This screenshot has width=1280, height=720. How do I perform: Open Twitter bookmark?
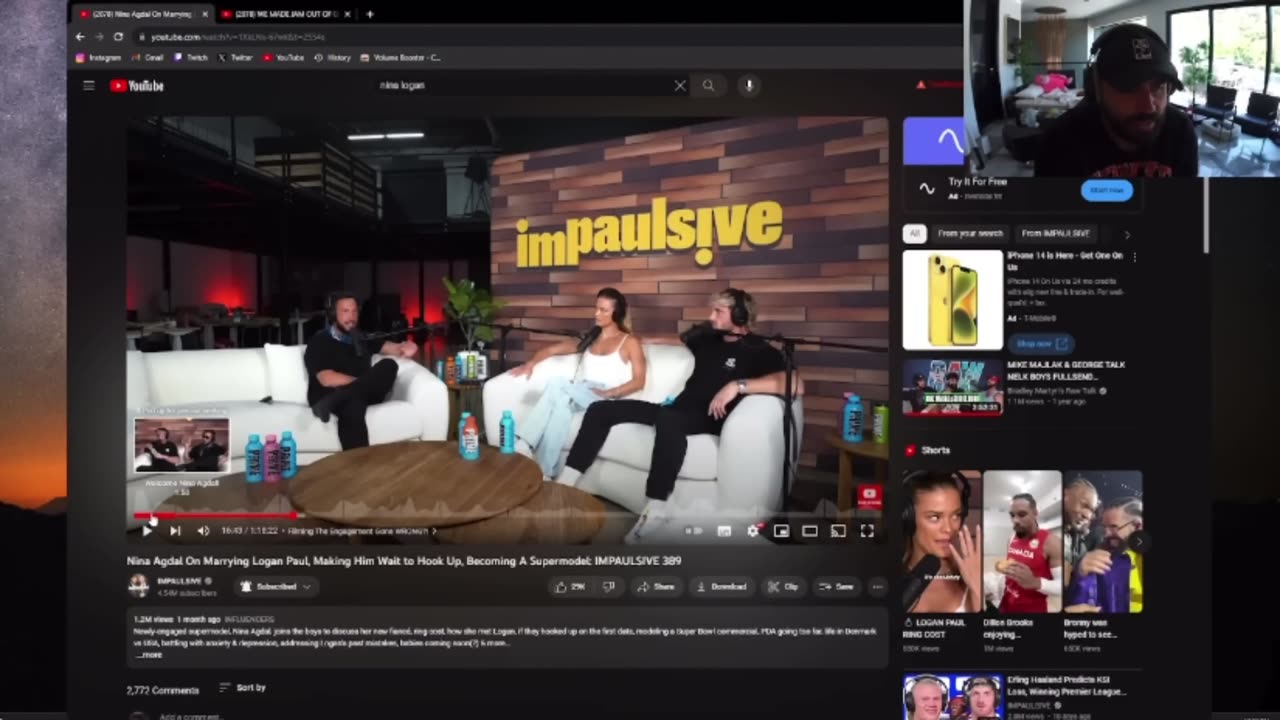coord(237,58)
